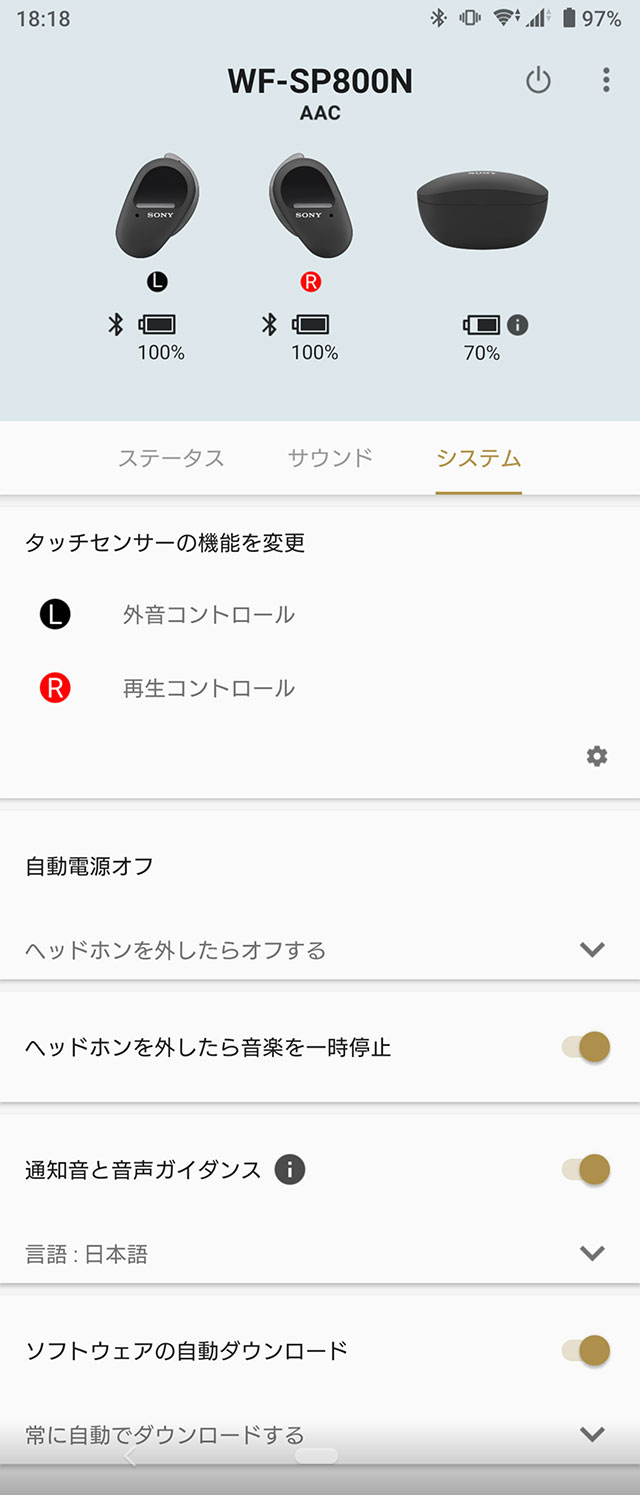The image size is (640, 1495).
Task: Tap the black L icon for 外音コントロール
Action: (55, 614)
